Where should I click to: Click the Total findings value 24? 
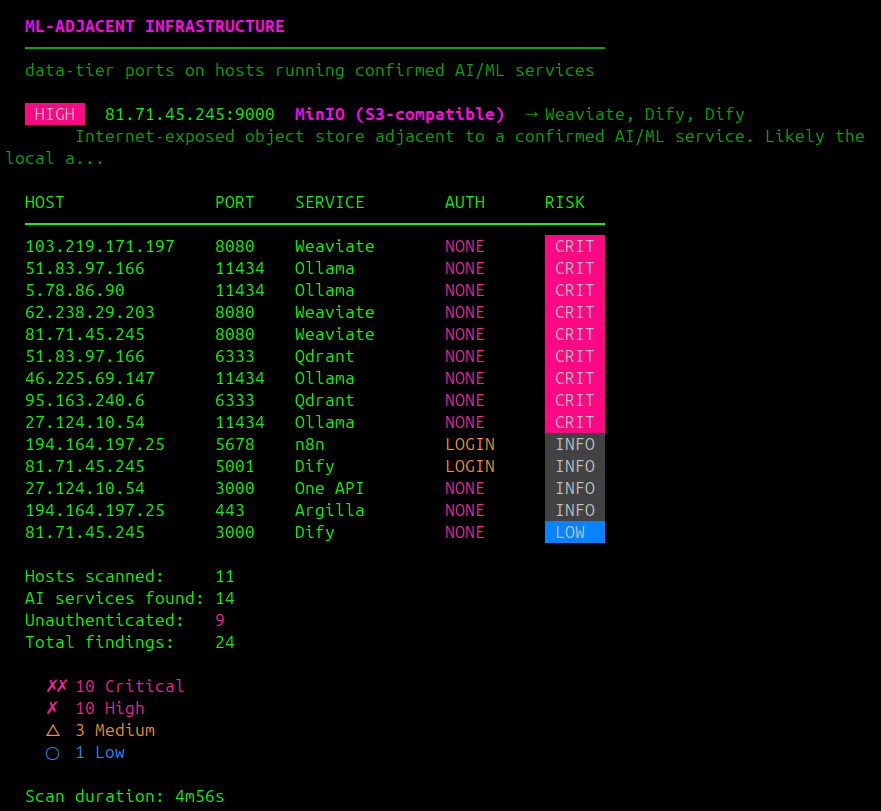(225, 642)
